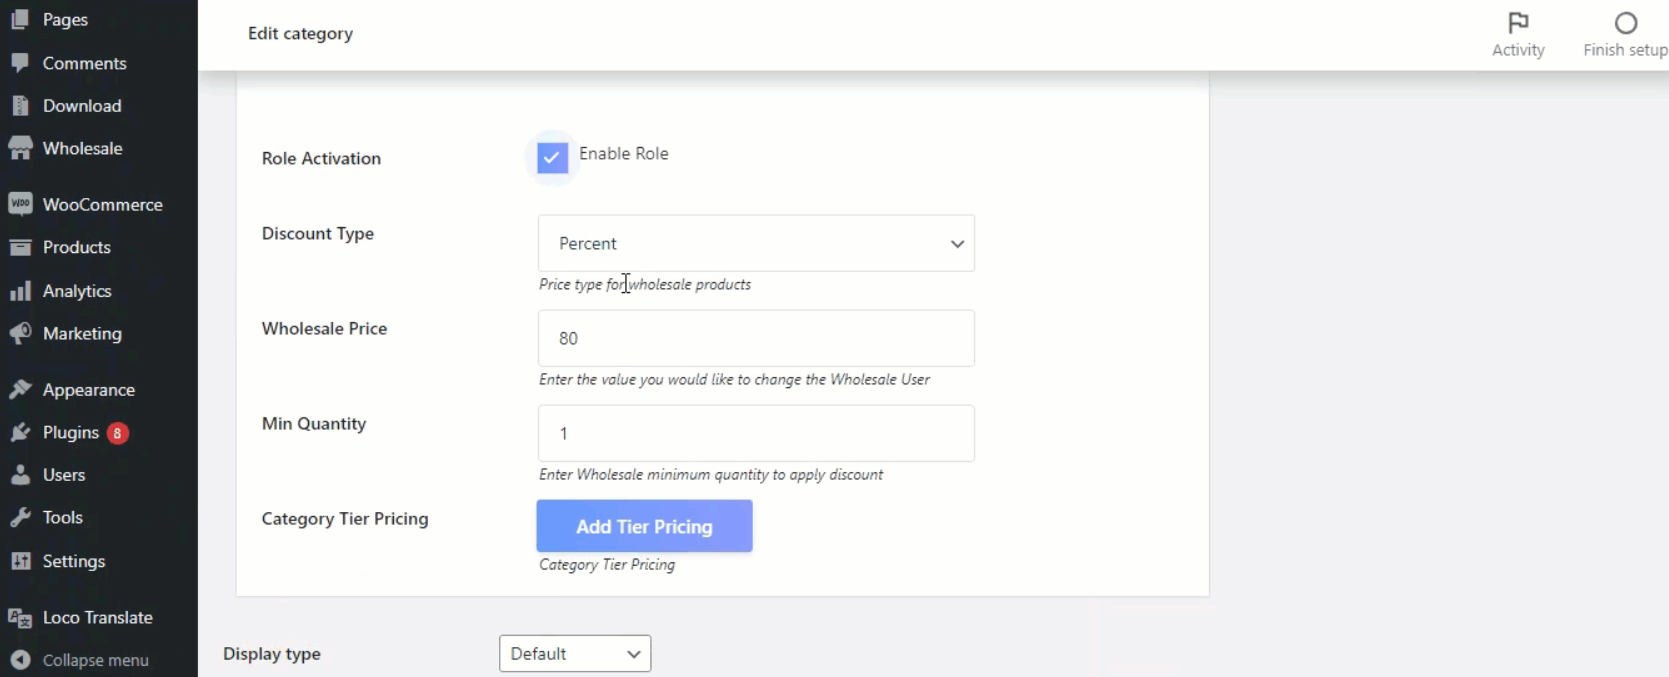This screenshot has width=1669, height=677.
Task: Click the Collapse menu label
Action: (x=96, y=660)
